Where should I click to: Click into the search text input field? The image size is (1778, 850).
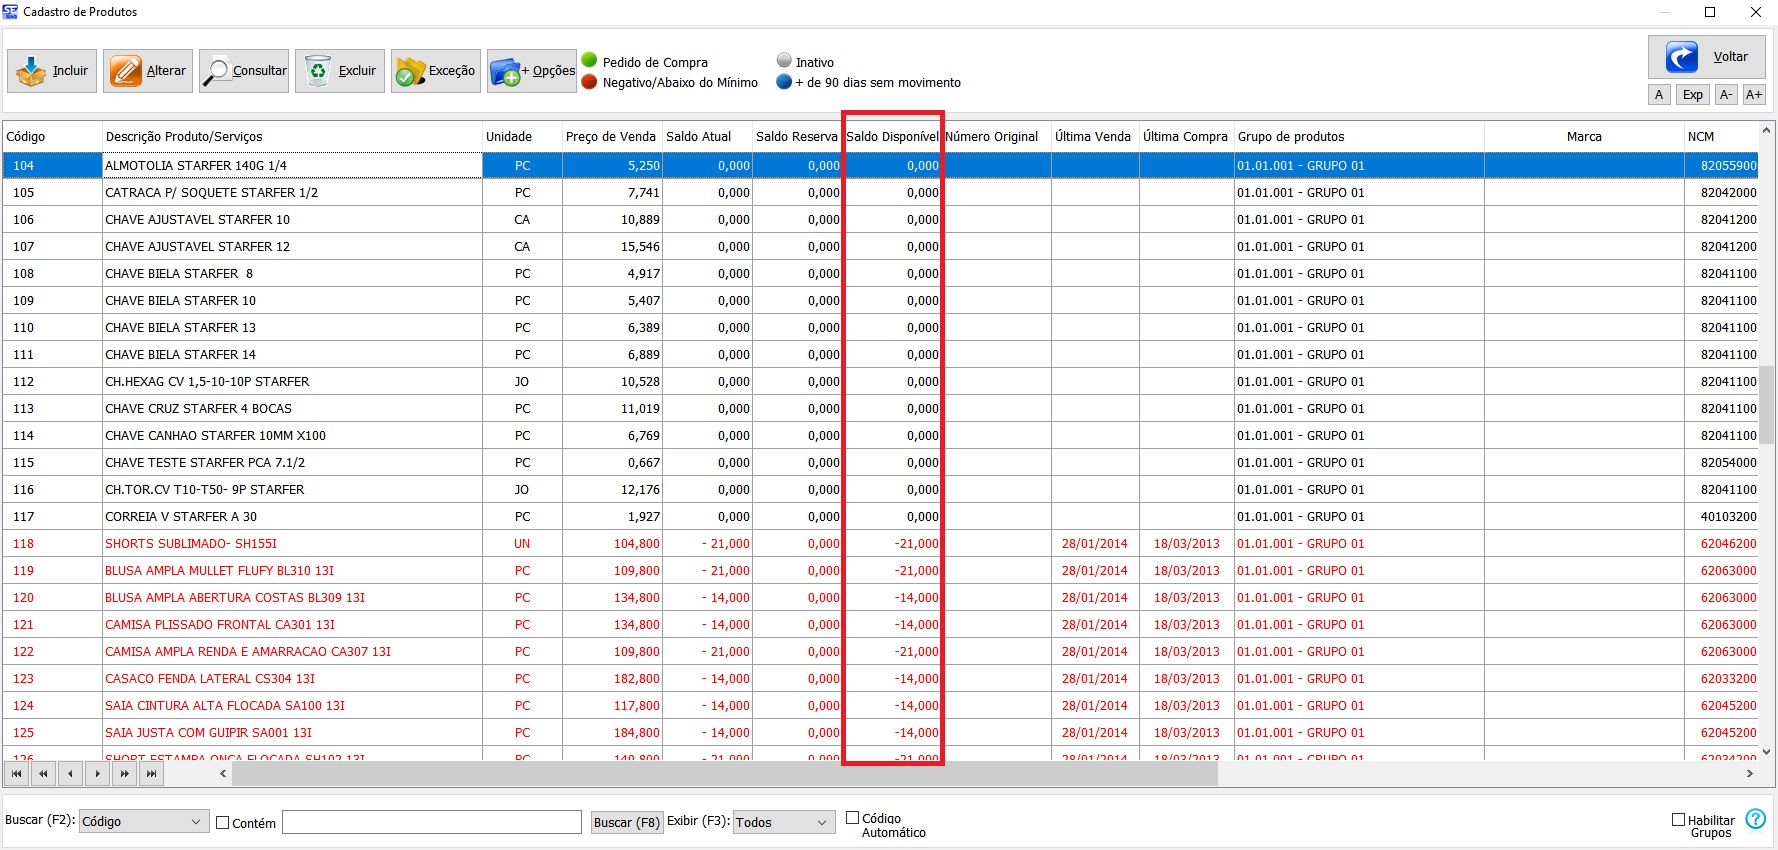(431, 822)
